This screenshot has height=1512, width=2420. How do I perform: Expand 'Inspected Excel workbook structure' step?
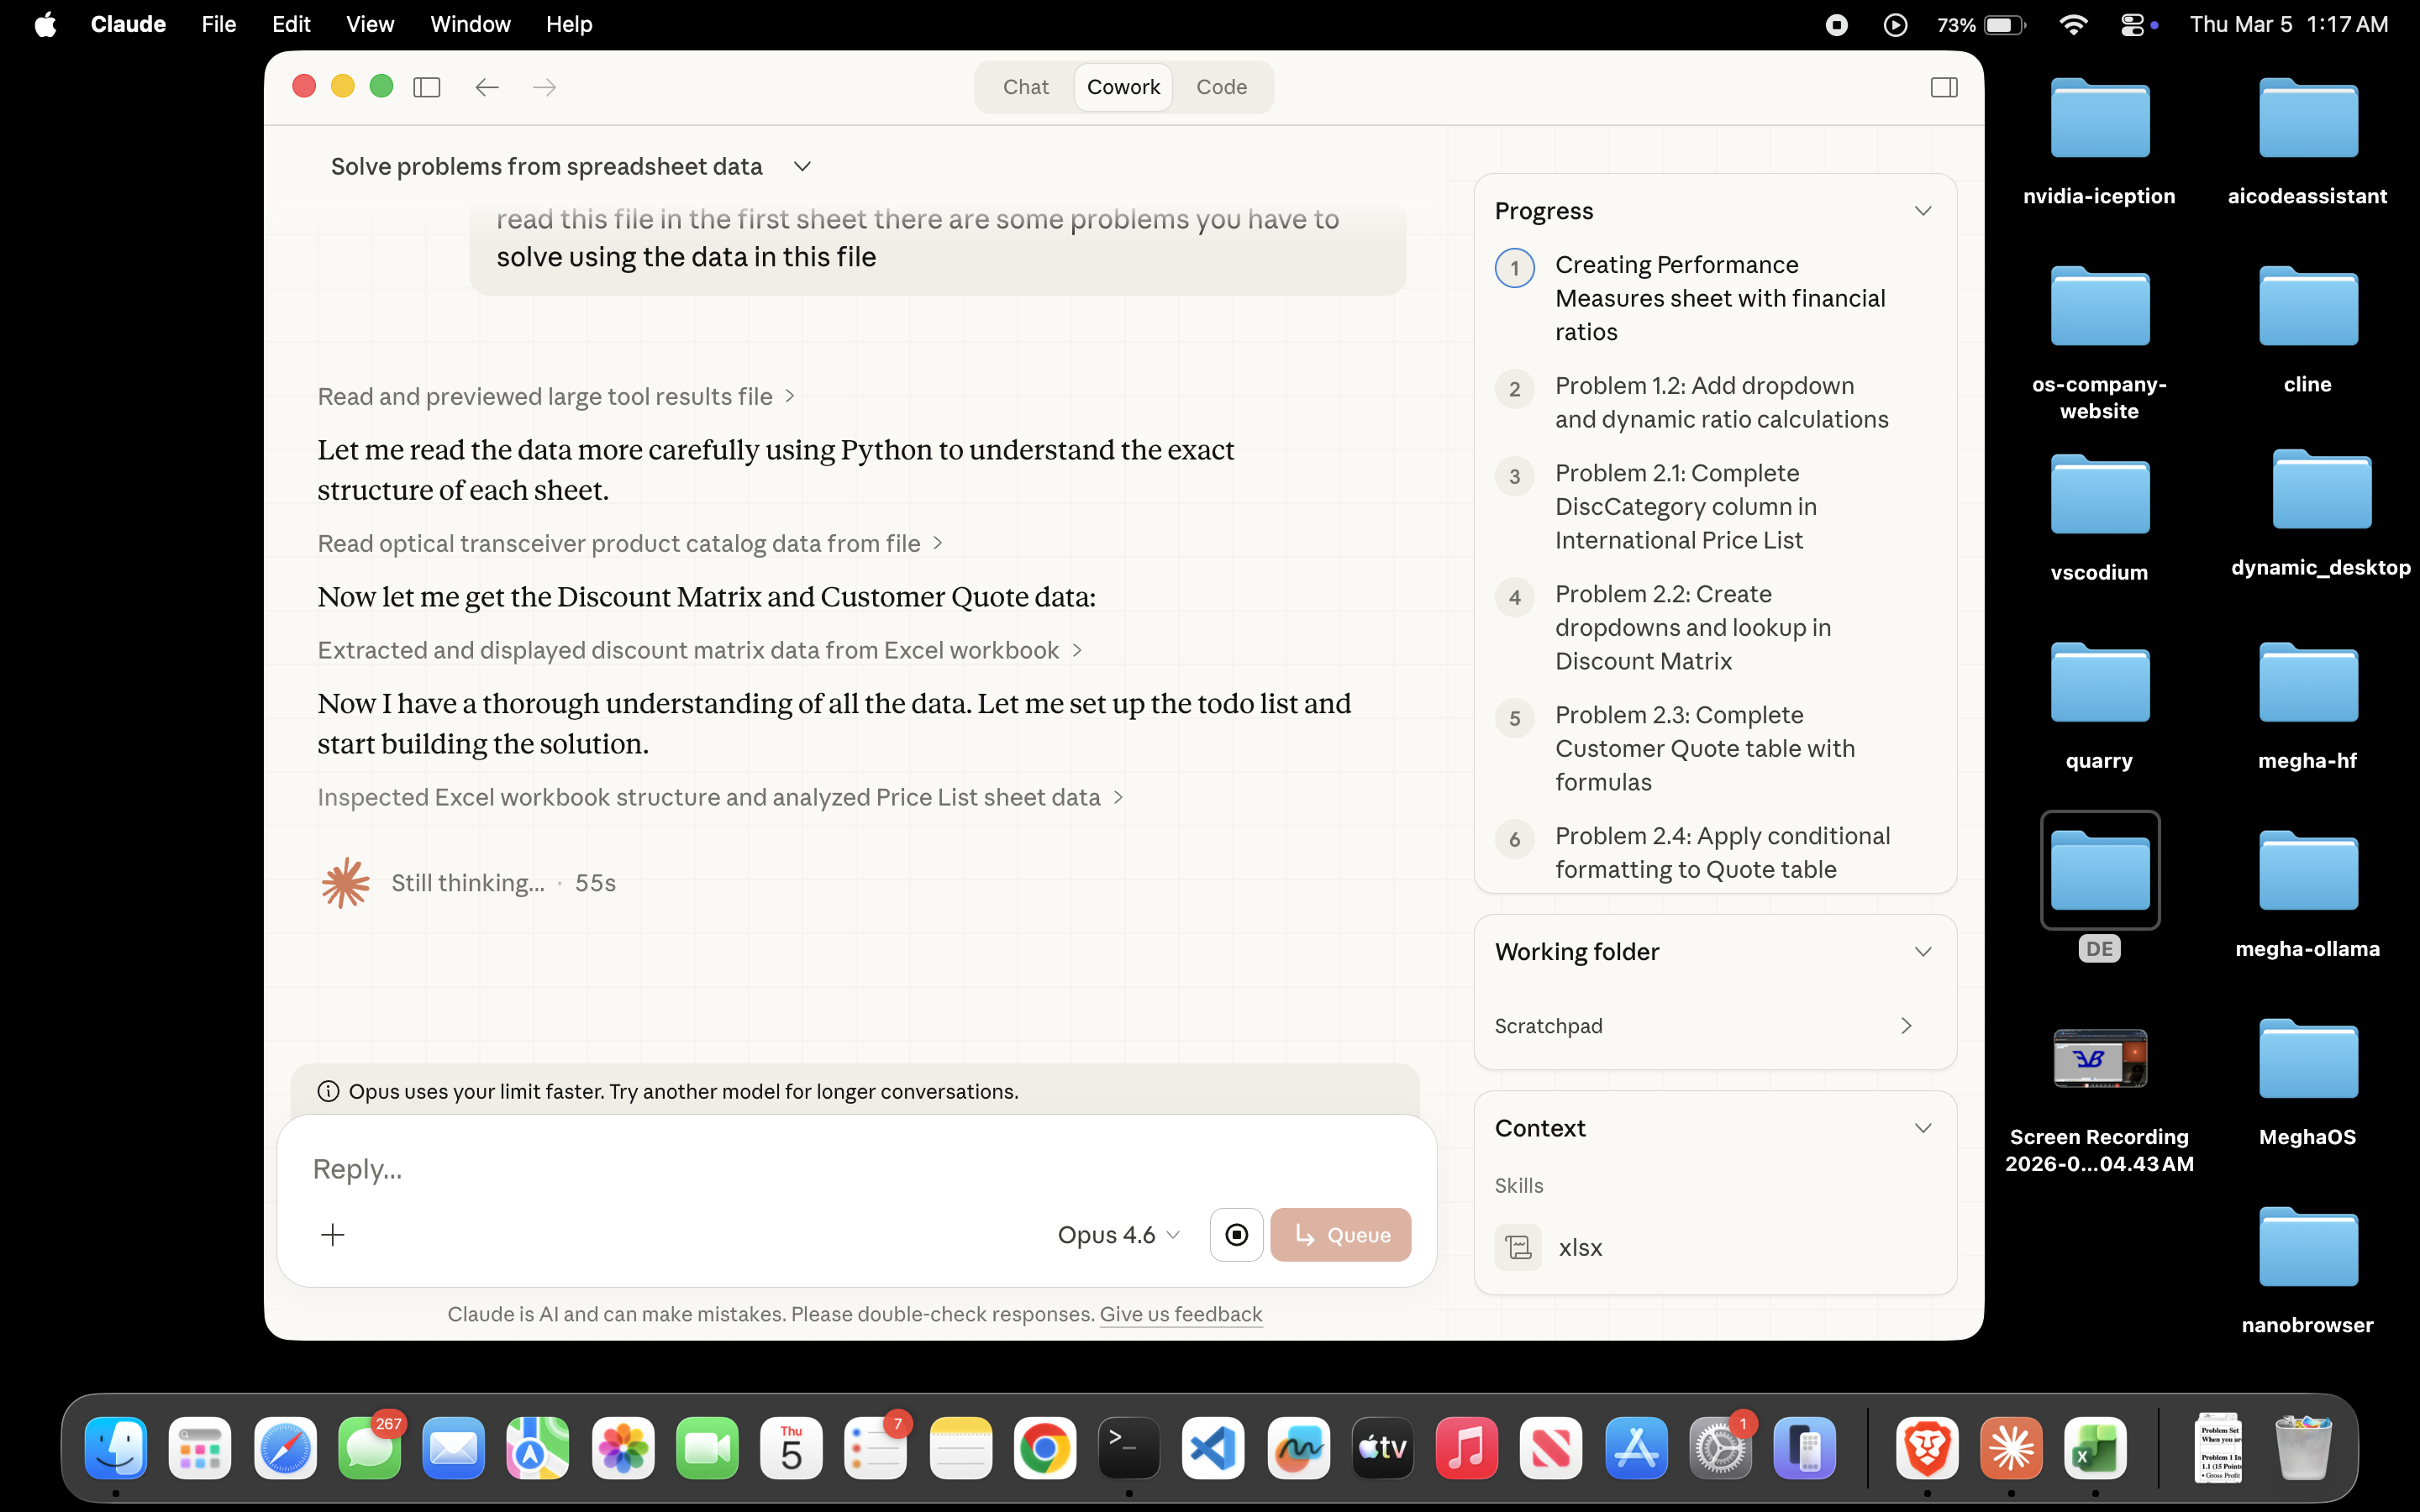(721, 798)
